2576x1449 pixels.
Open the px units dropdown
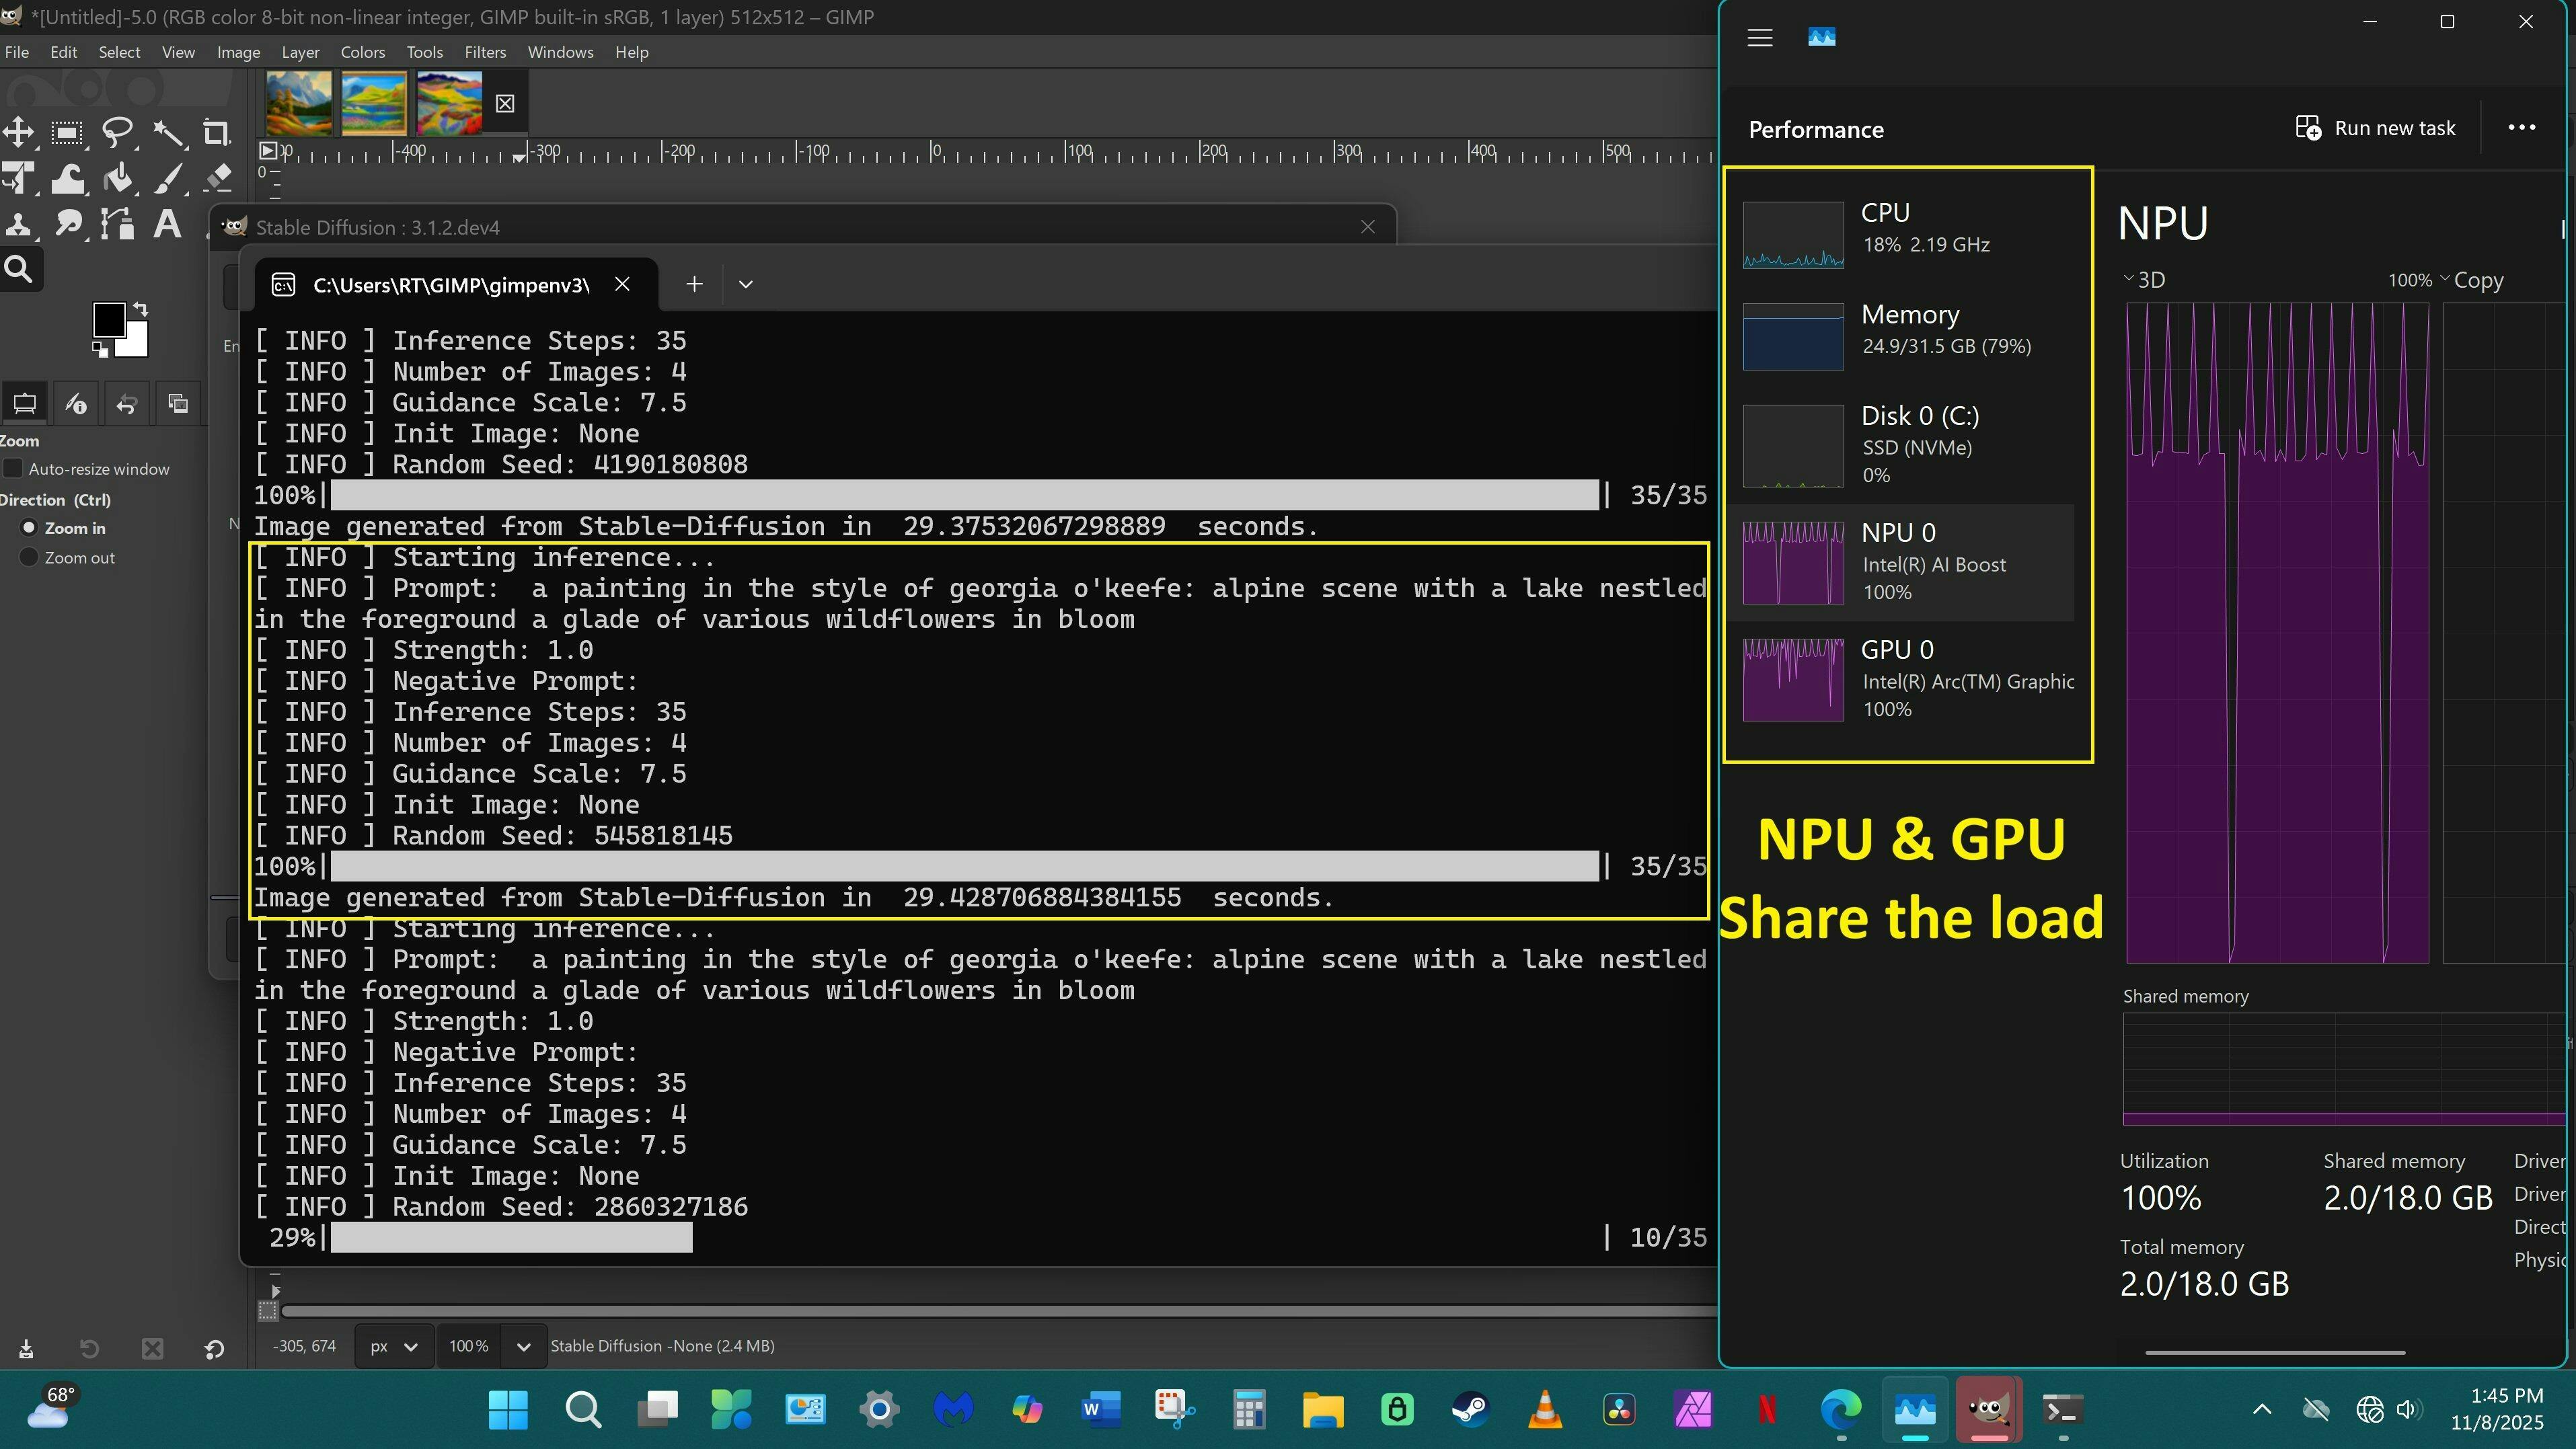click(x=394, y=1346)
